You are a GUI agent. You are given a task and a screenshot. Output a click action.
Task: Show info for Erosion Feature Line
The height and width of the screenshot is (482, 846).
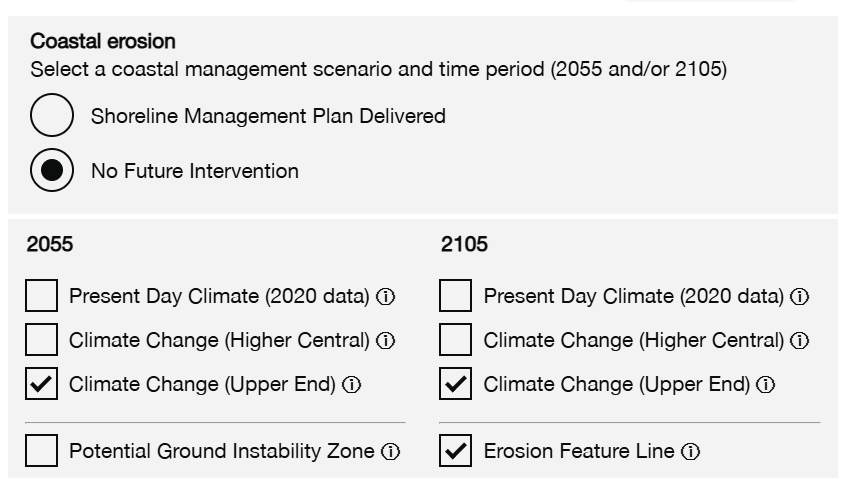(690, 452)
